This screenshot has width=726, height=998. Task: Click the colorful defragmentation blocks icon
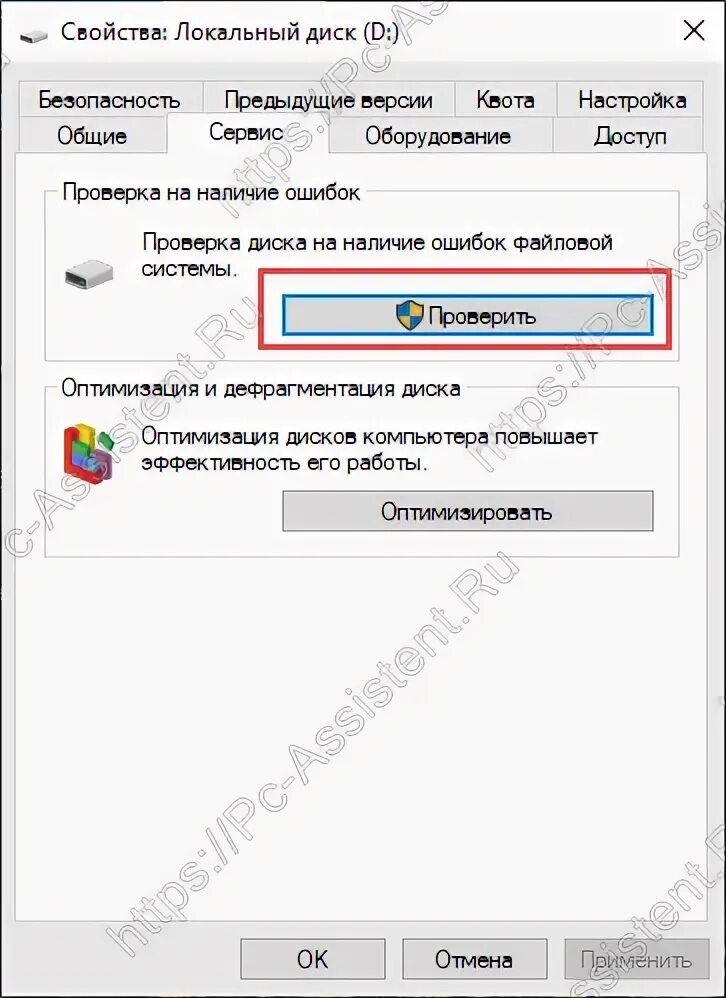[x=90, y=453]
